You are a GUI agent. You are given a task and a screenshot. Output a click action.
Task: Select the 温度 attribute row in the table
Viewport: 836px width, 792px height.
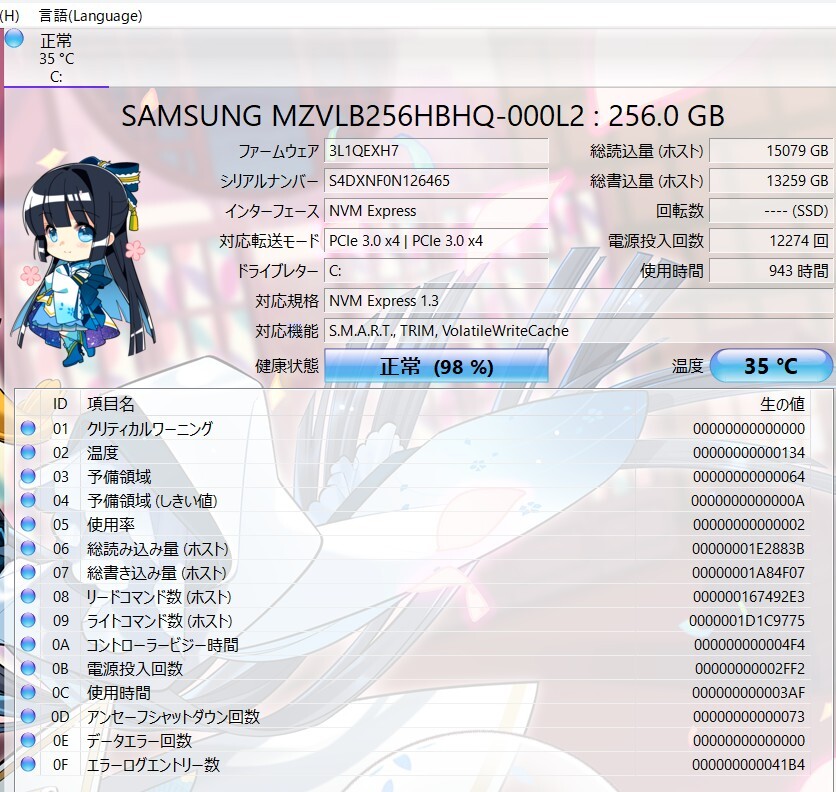[413, 452]
